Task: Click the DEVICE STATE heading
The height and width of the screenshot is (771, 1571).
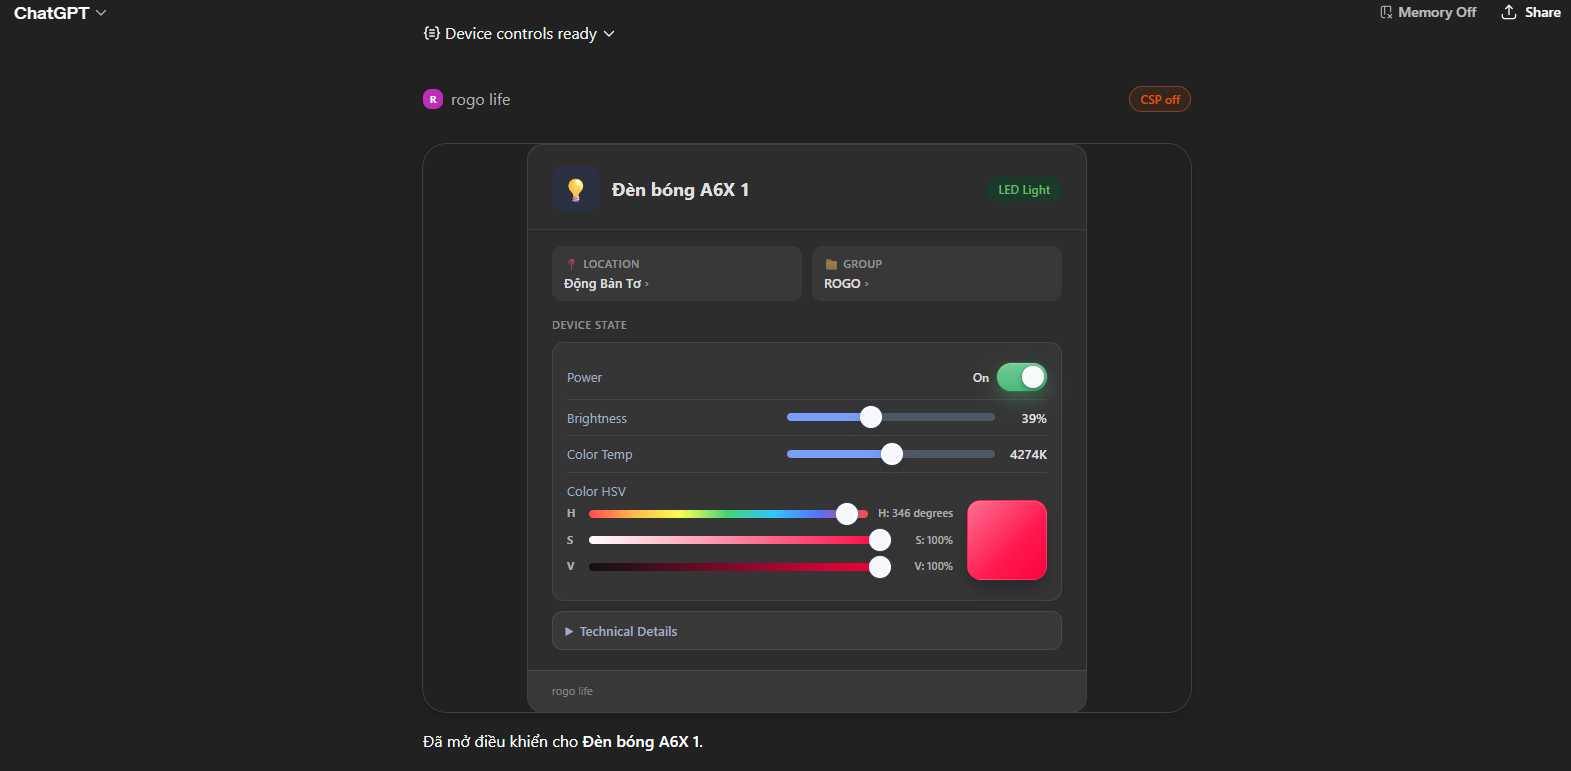Action: coord(589,325)
